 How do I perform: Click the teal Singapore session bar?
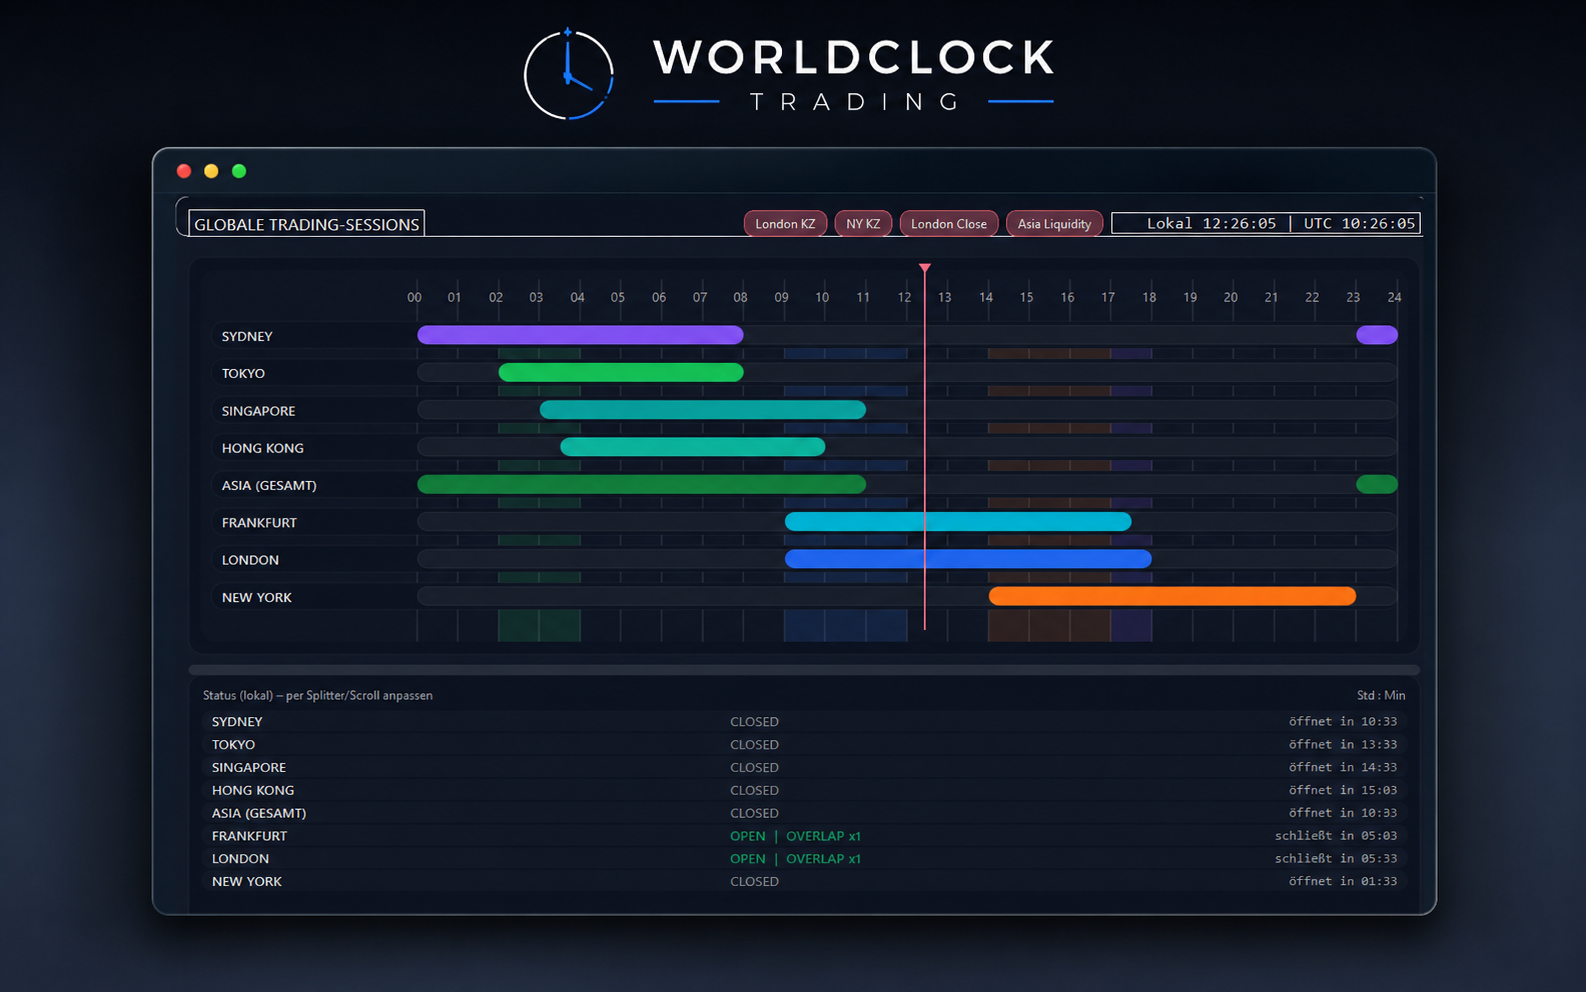pyautogui.click(x=703, y=410)
